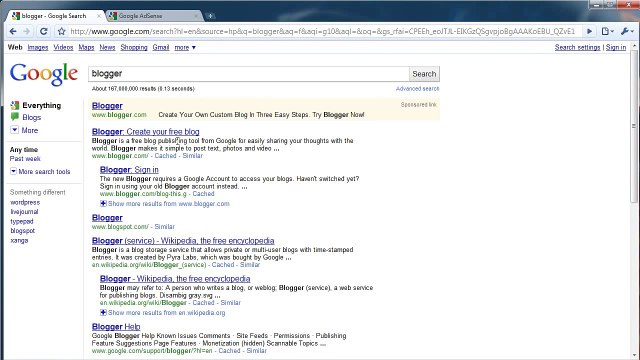
Task: Search for blogspot under Something different
Action: pyautogui.click(x=22, y=231)
